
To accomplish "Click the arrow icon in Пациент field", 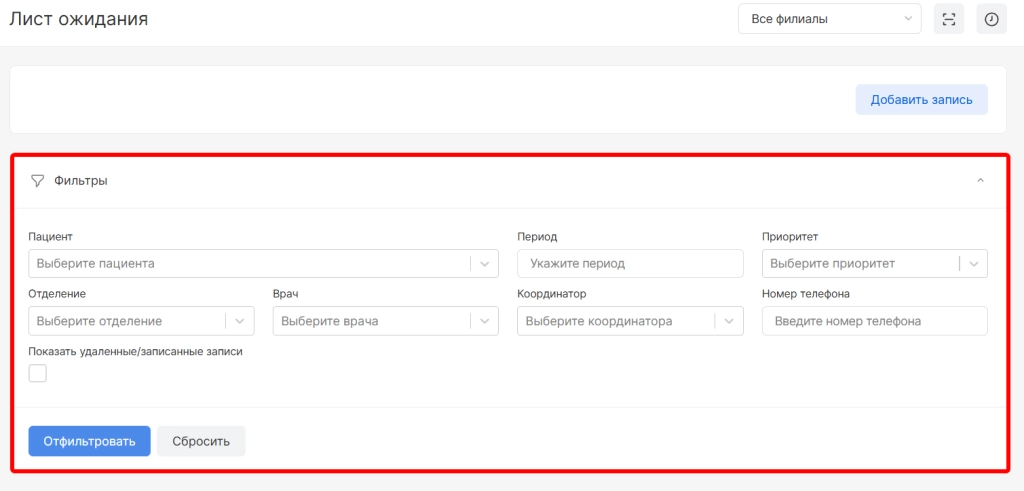I will [484, 264].
